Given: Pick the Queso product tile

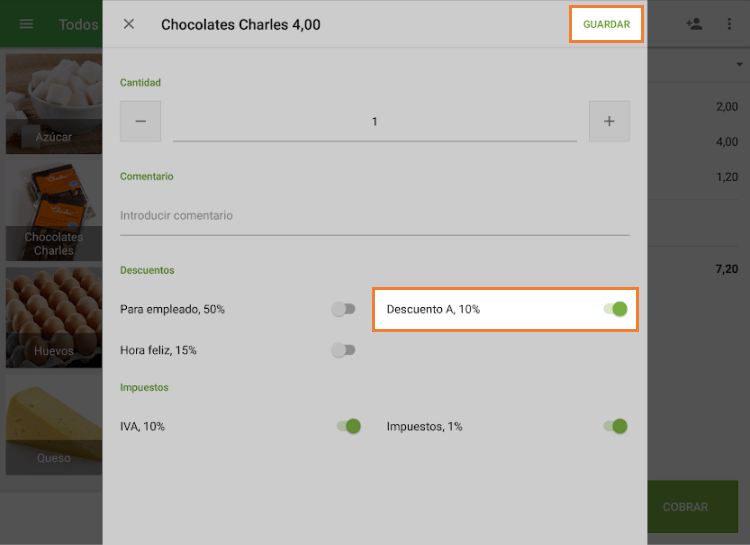Looking at the screenshot, I should (54, 425).
